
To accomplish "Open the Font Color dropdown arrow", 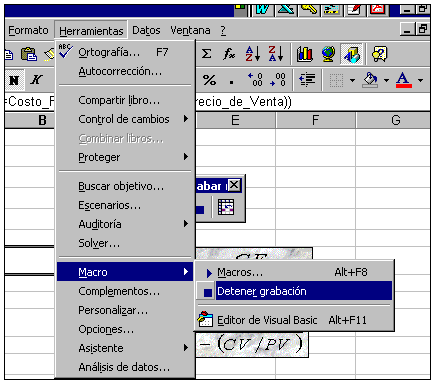I will pyautogui.click(x=421, y=80).
